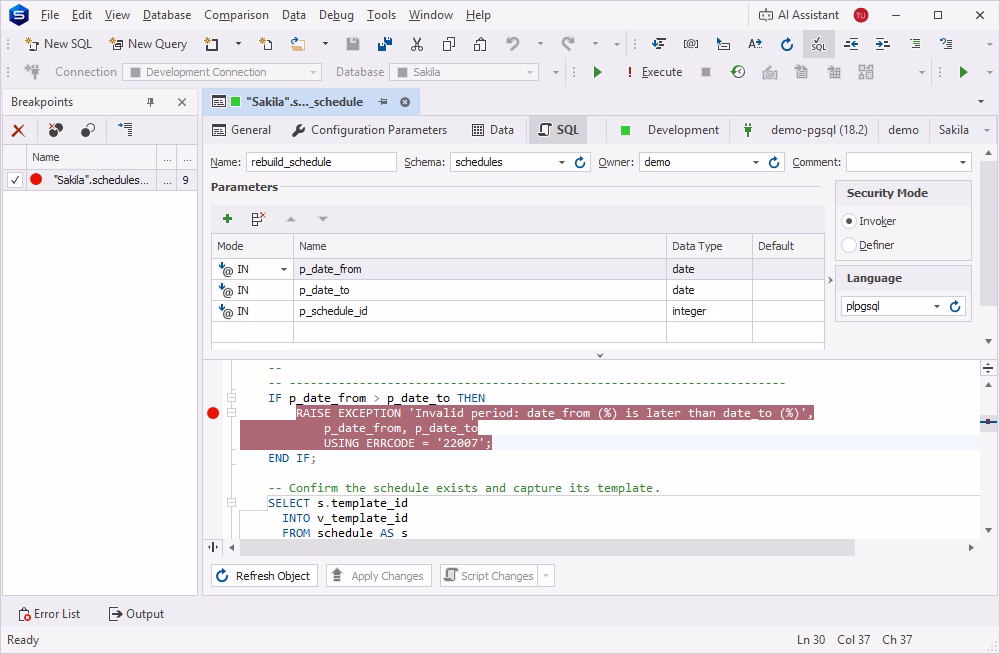The height and width of the screenshot is (654, 1000).
Task: Click the refresh icon in top toolbar
Action: coord(787,44)
